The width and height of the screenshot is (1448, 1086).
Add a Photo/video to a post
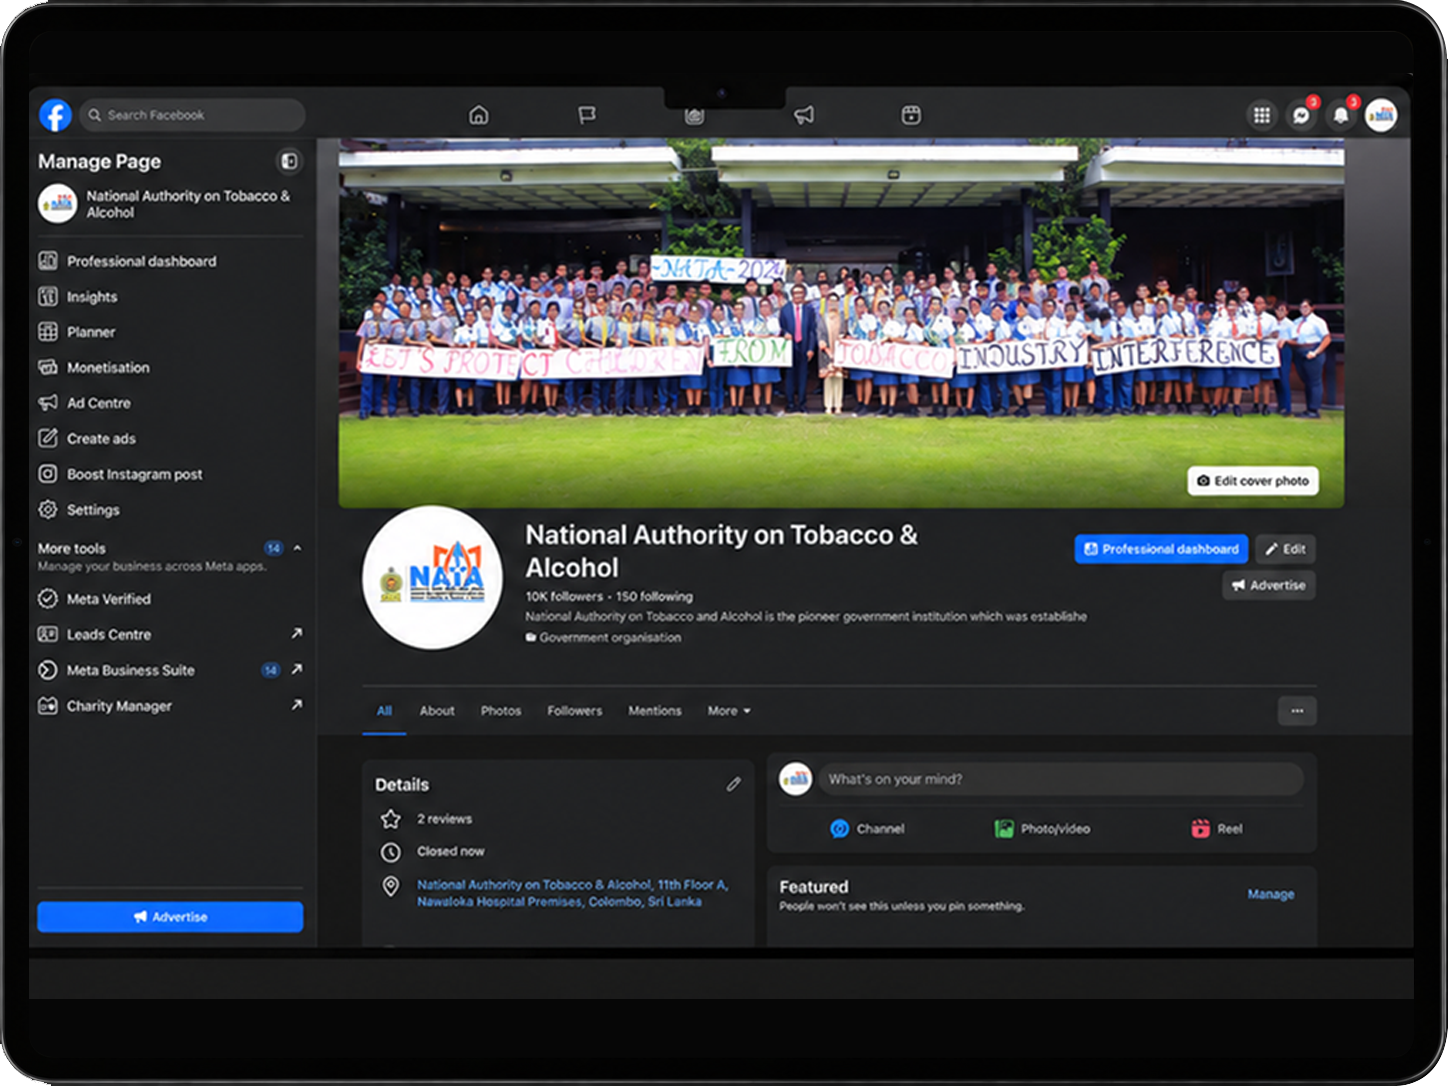pos(1042,829)
